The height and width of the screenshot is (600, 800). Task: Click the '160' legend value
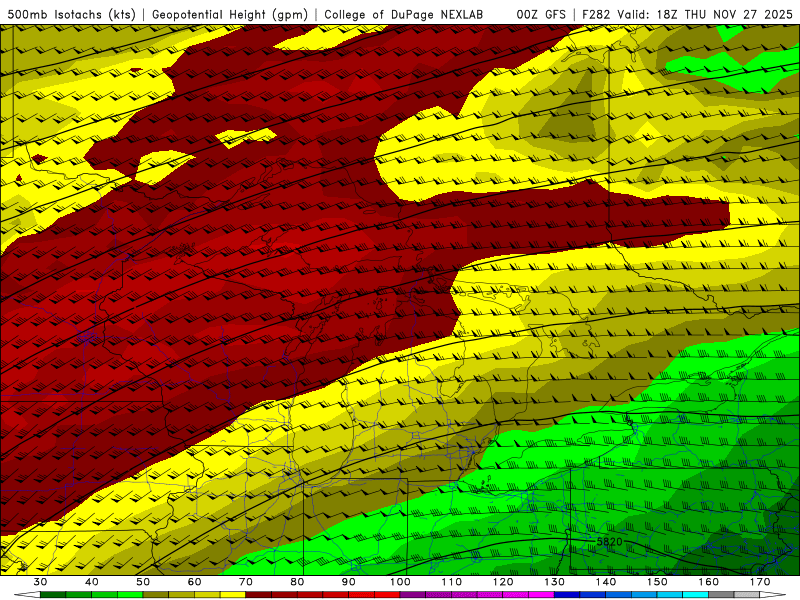pyautogui.click(x=709, y=582)
